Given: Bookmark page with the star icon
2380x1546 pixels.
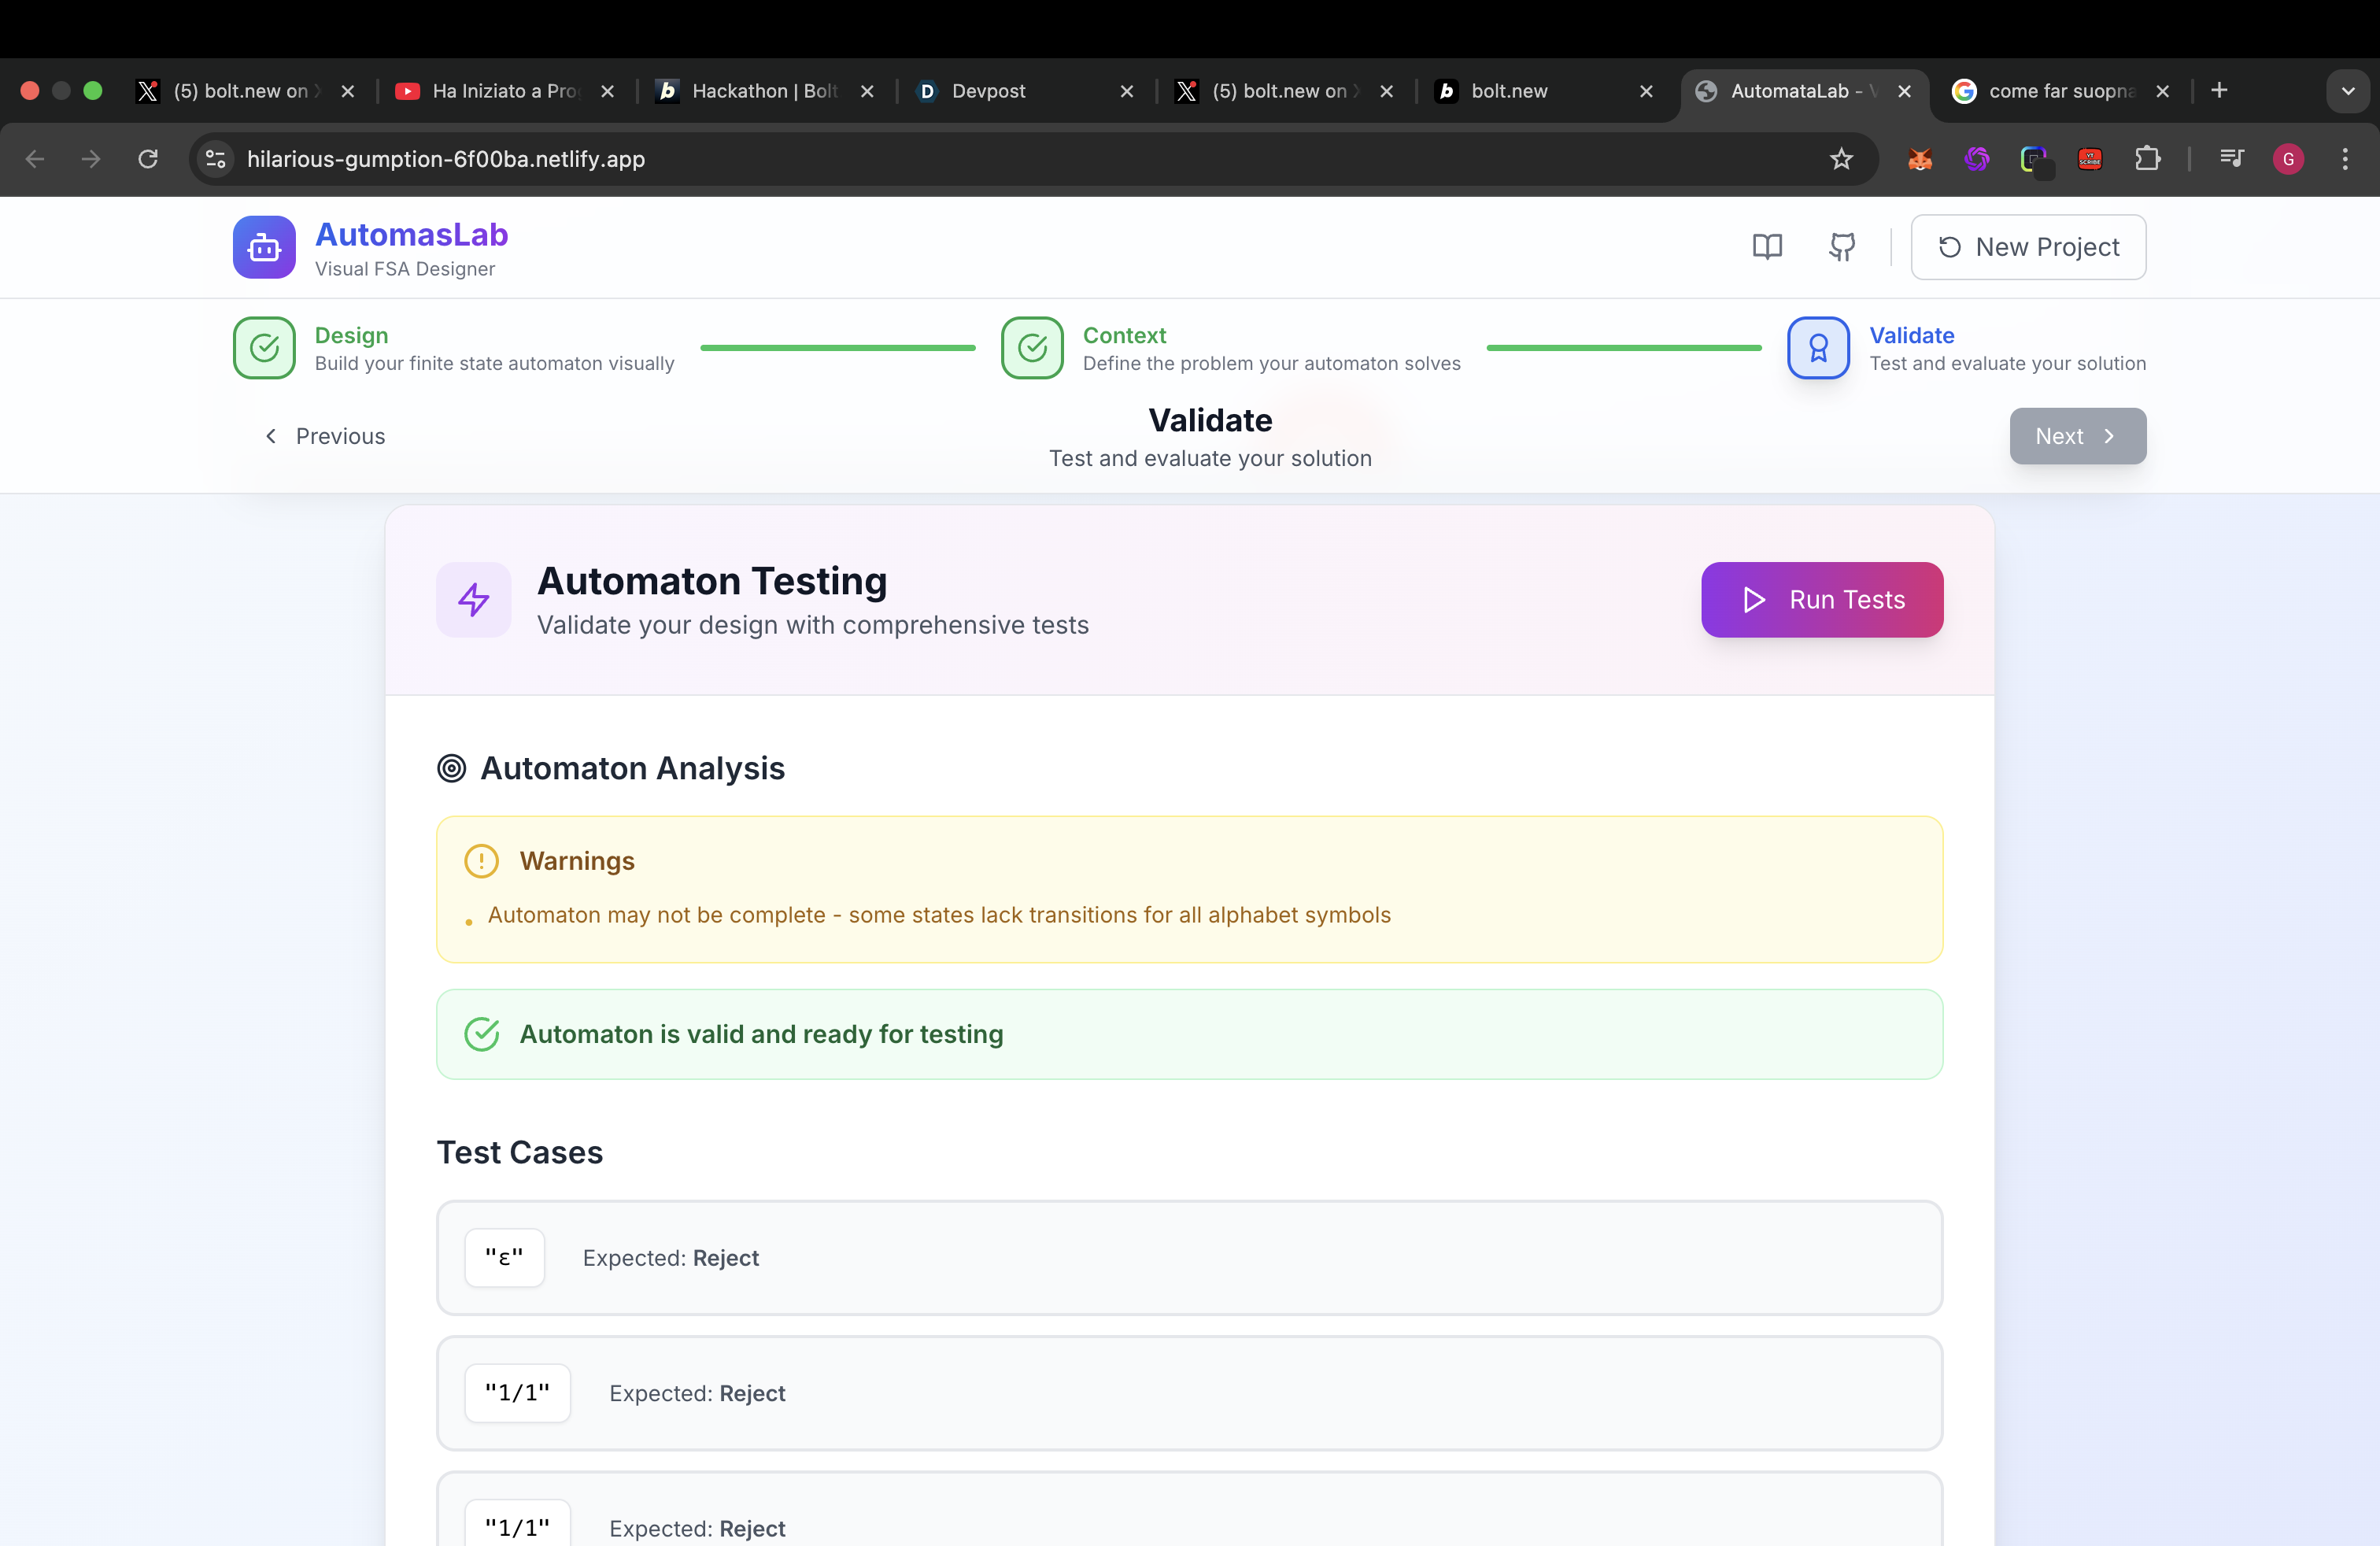Looking at the screenshot, I should (x=1841, y=159).
